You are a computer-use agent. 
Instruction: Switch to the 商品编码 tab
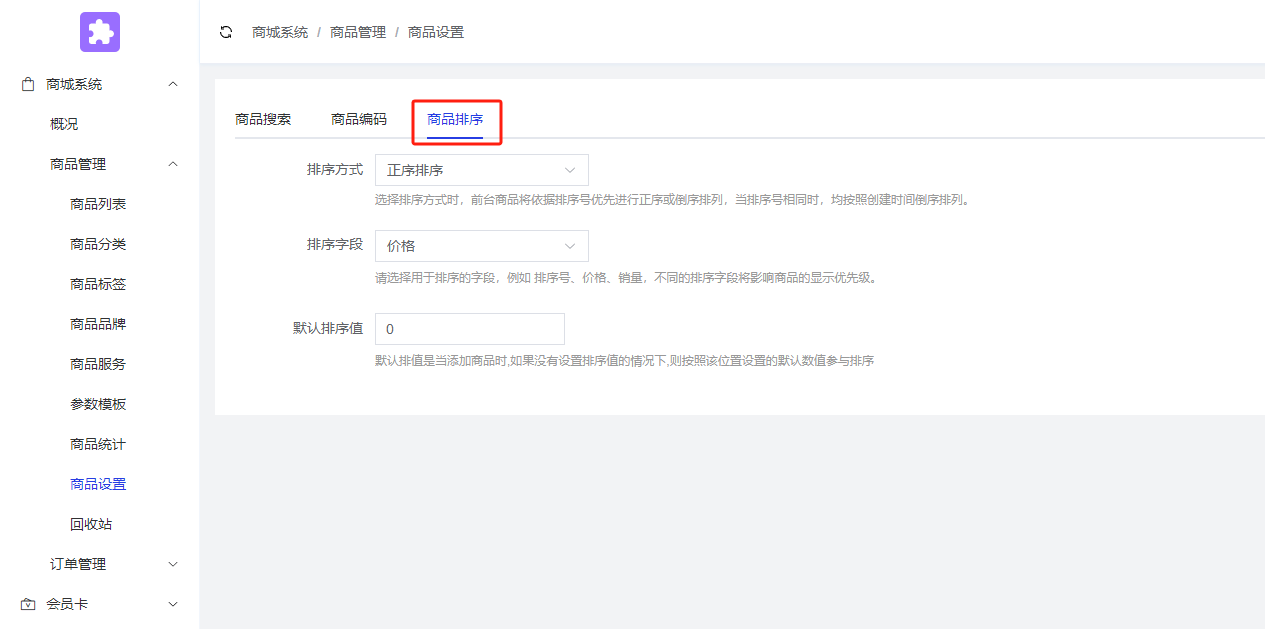[360, 117]
